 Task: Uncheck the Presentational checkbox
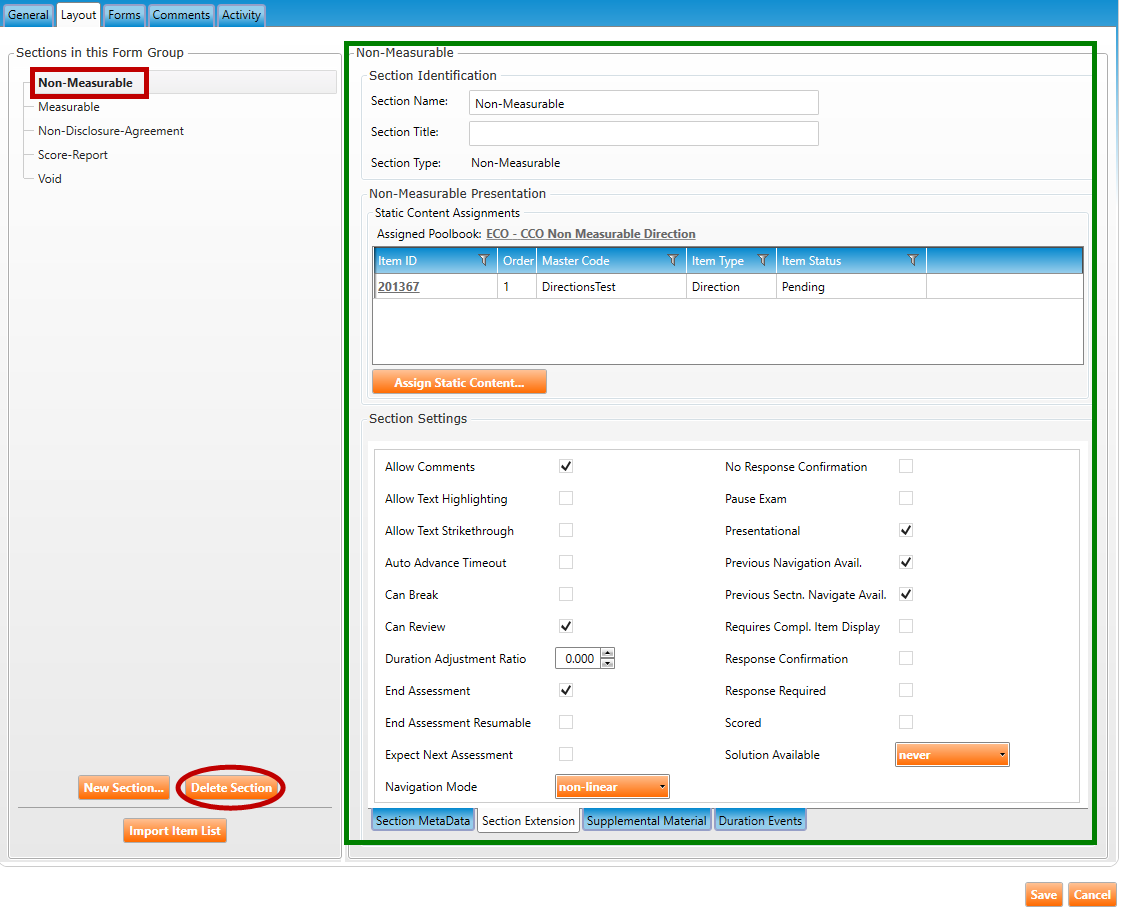[x=906, y=531]
